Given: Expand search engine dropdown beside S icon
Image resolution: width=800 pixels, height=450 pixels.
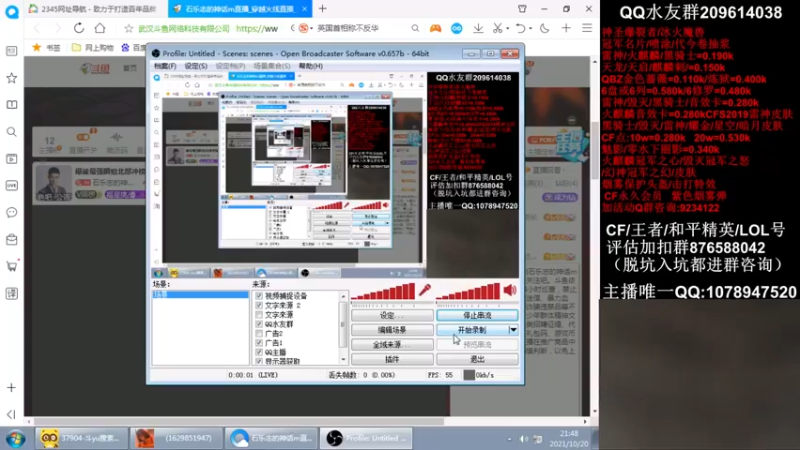Looking at the screenshot, I should click(311, 29).
